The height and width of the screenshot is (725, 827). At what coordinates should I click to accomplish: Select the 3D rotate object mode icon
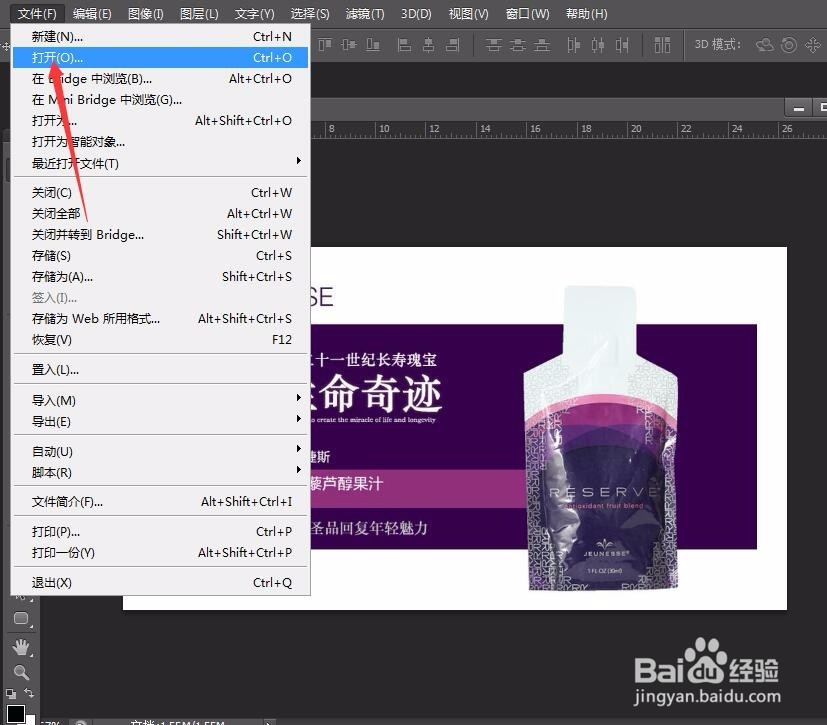tap(764, 45)
